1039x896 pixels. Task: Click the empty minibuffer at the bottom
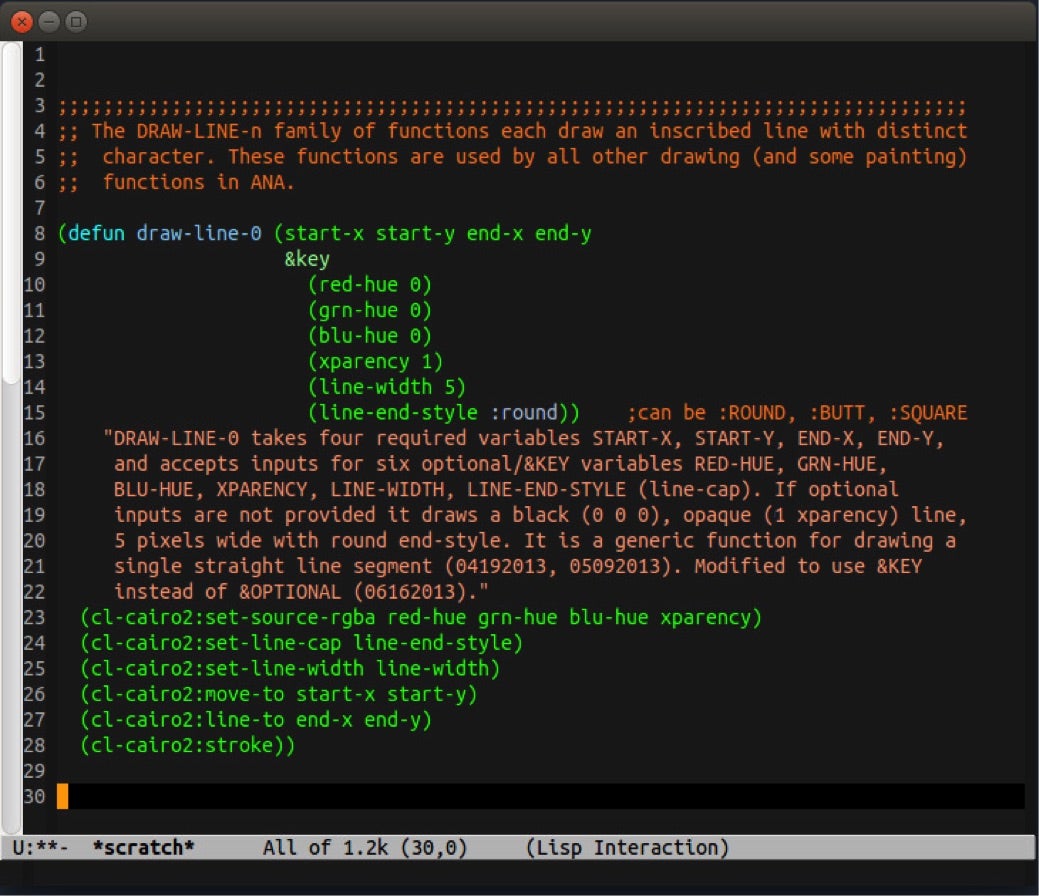[x=520, y=874]
